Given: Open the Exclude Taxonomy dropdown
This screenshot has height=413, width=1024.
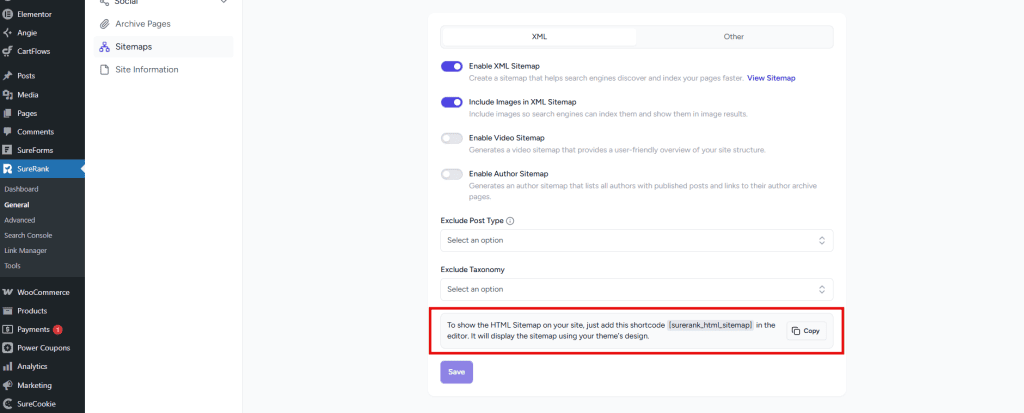Looking at the screenshot, I should [x=636, y=289].
